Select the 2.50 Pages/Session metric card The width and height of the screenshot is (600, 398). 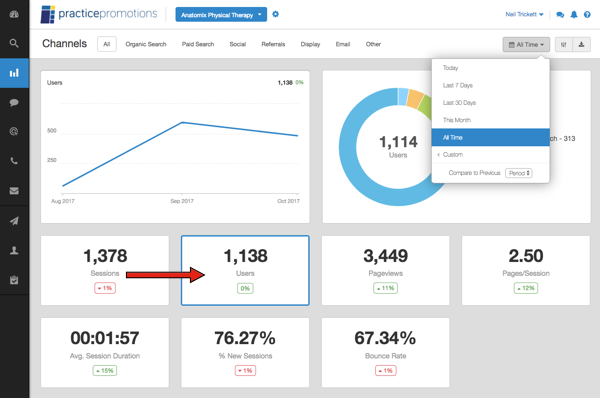526,270
